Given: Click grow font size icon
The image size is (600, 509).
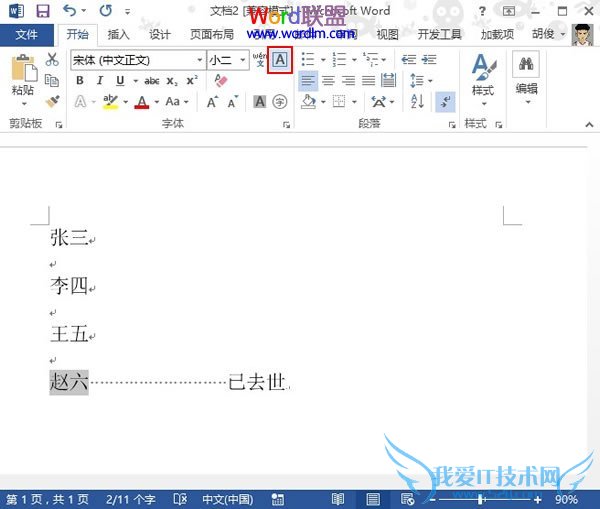Looking at the screenshot, I should click(212, 102).
